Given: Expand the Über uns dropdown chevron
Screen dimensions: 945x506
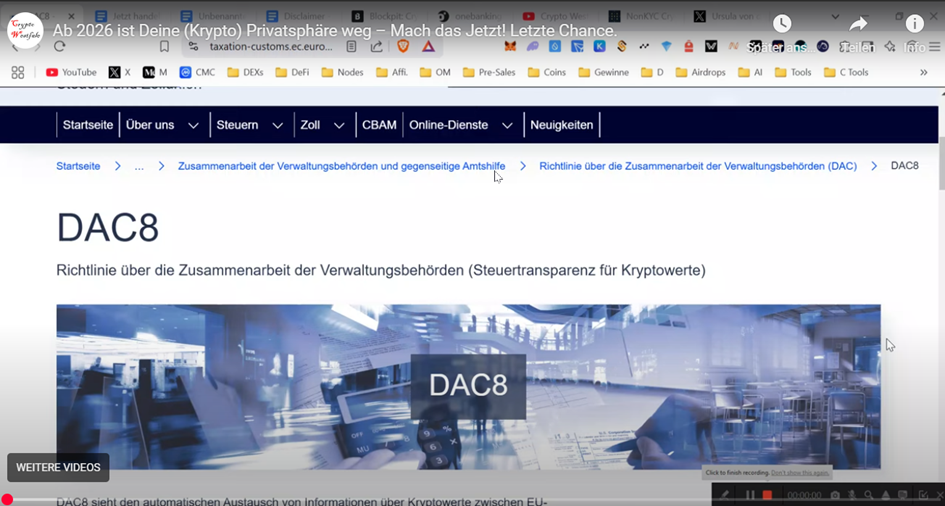Looking at the screenshot, I should (x=193, y=126).
